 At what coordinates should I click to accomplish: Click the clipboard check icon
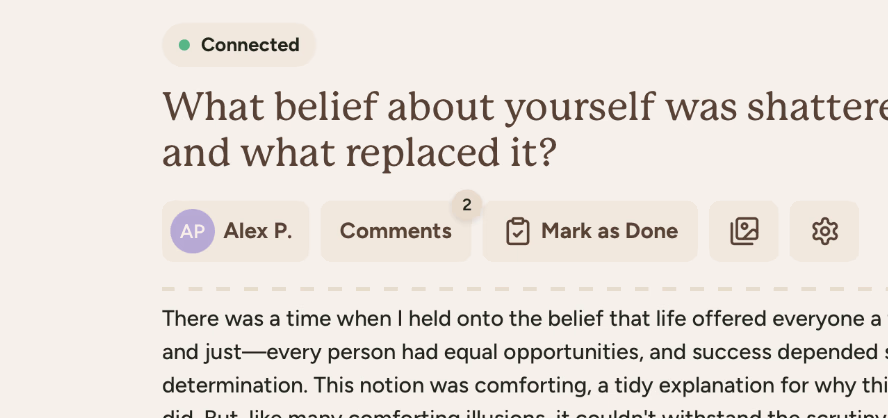coord(517,231)
